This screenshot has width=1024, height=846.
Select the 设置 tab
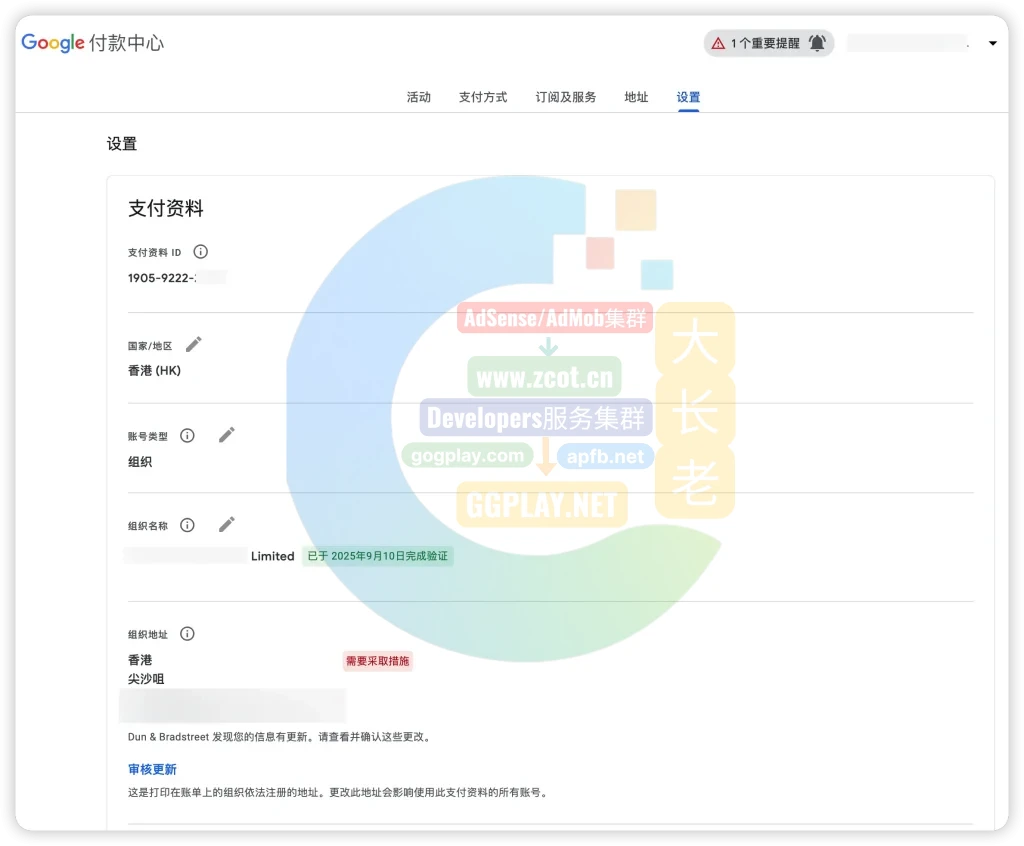pyautogui.click(x=688, y=97)
